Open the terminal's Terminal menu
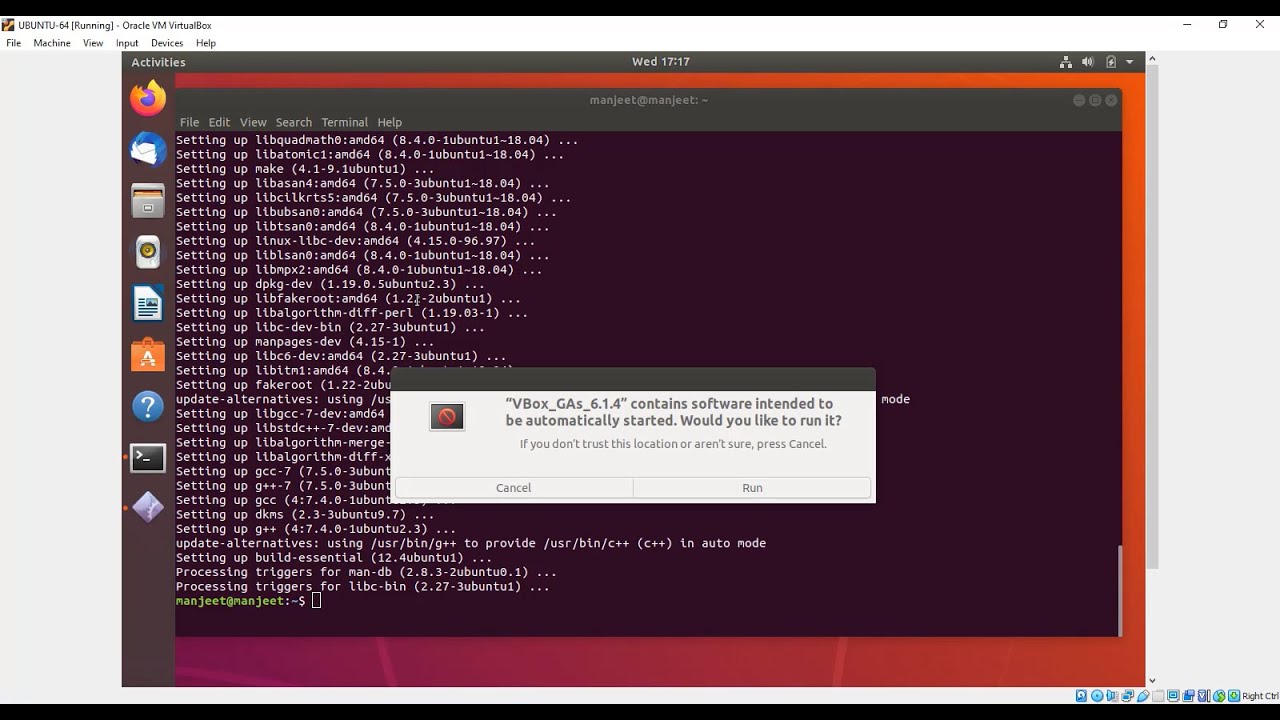This screenshot has height=720, width=1280. pos(344,122)
